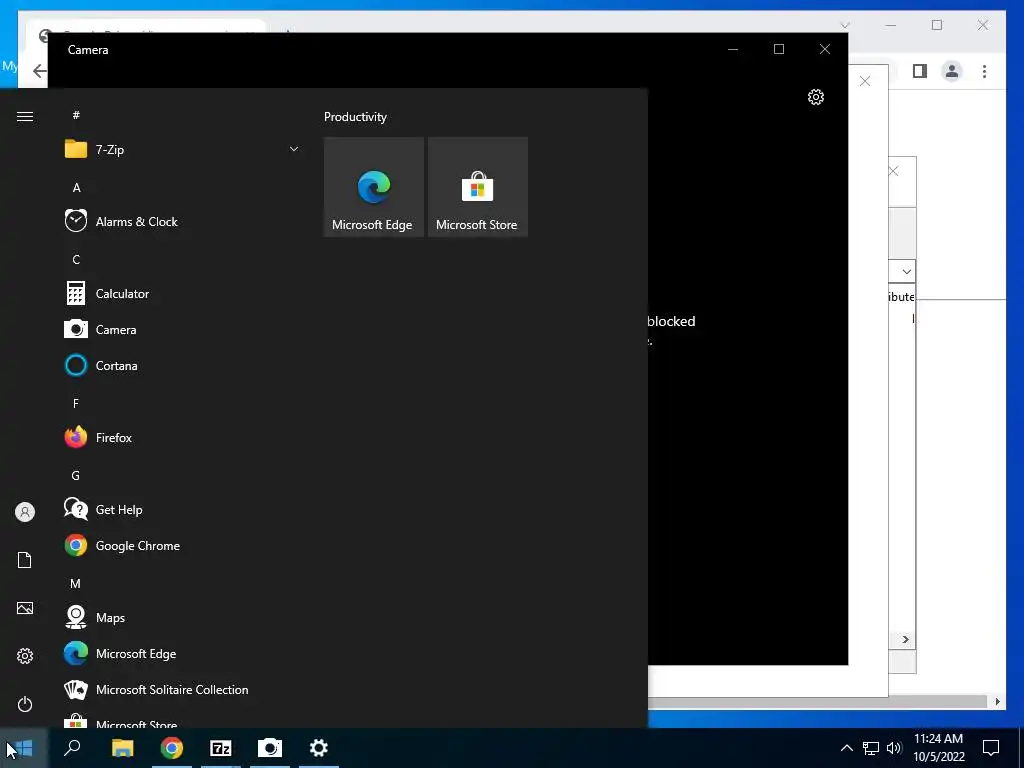Click the C letter index header
Image resolution: width=1024 pixels, height=768 pixels.
tap(76, 259)
